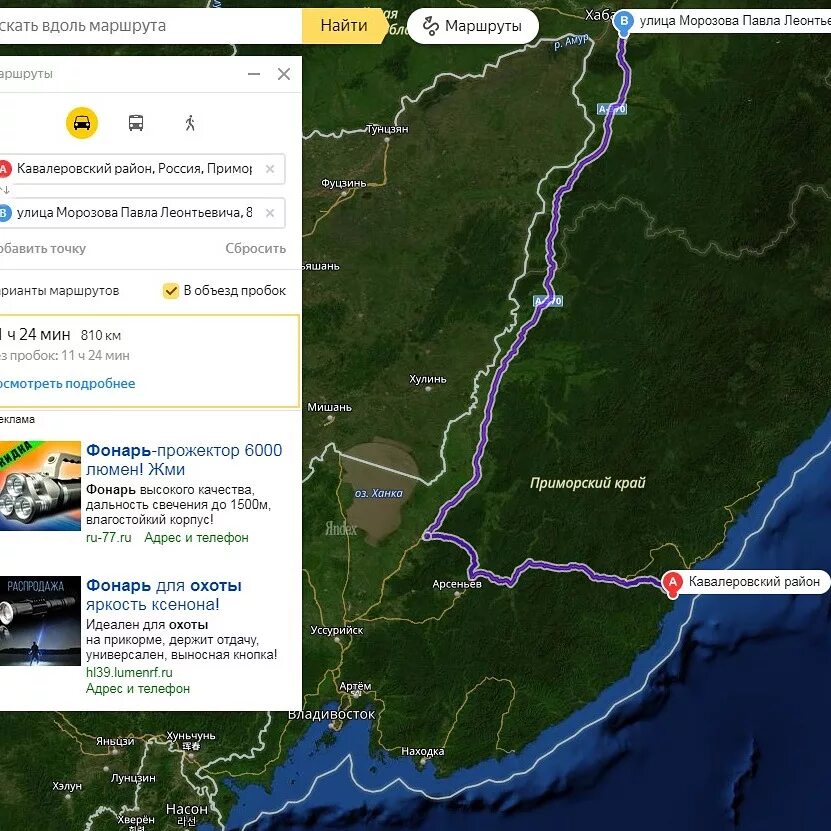The image size is (831, 831).
Task: Click the Хуньчунь city label
Action: pyautogui.click(x=191, y=736)
